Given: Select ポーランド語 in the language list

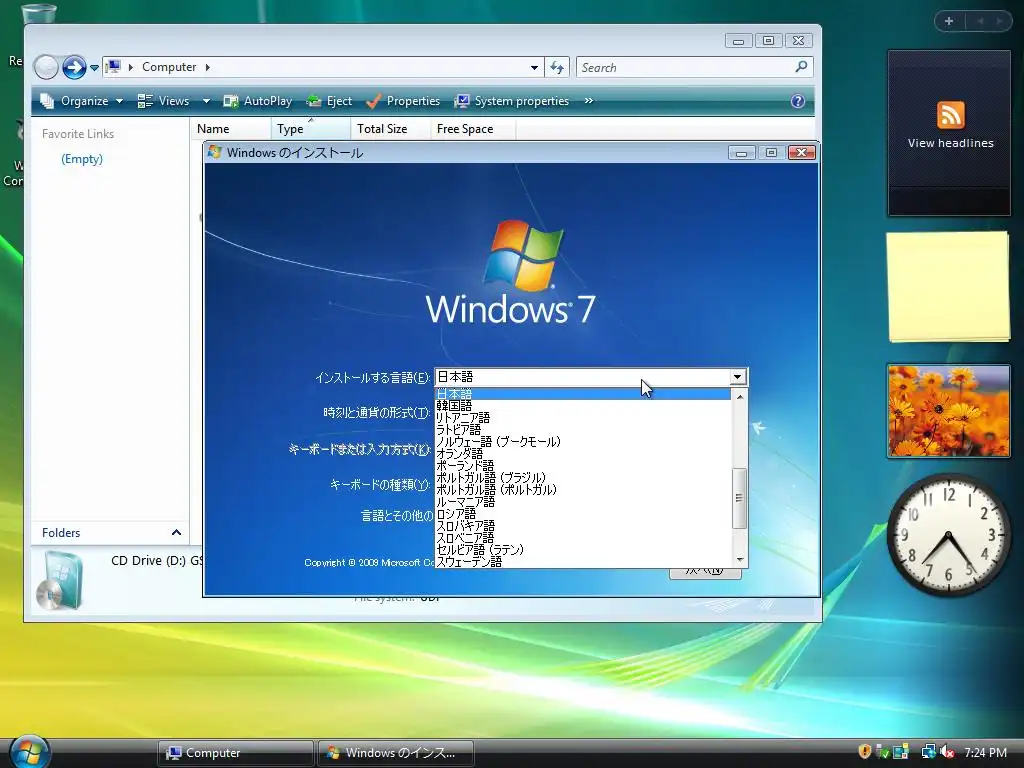Looking at the screenshot, I should point(583,466).
